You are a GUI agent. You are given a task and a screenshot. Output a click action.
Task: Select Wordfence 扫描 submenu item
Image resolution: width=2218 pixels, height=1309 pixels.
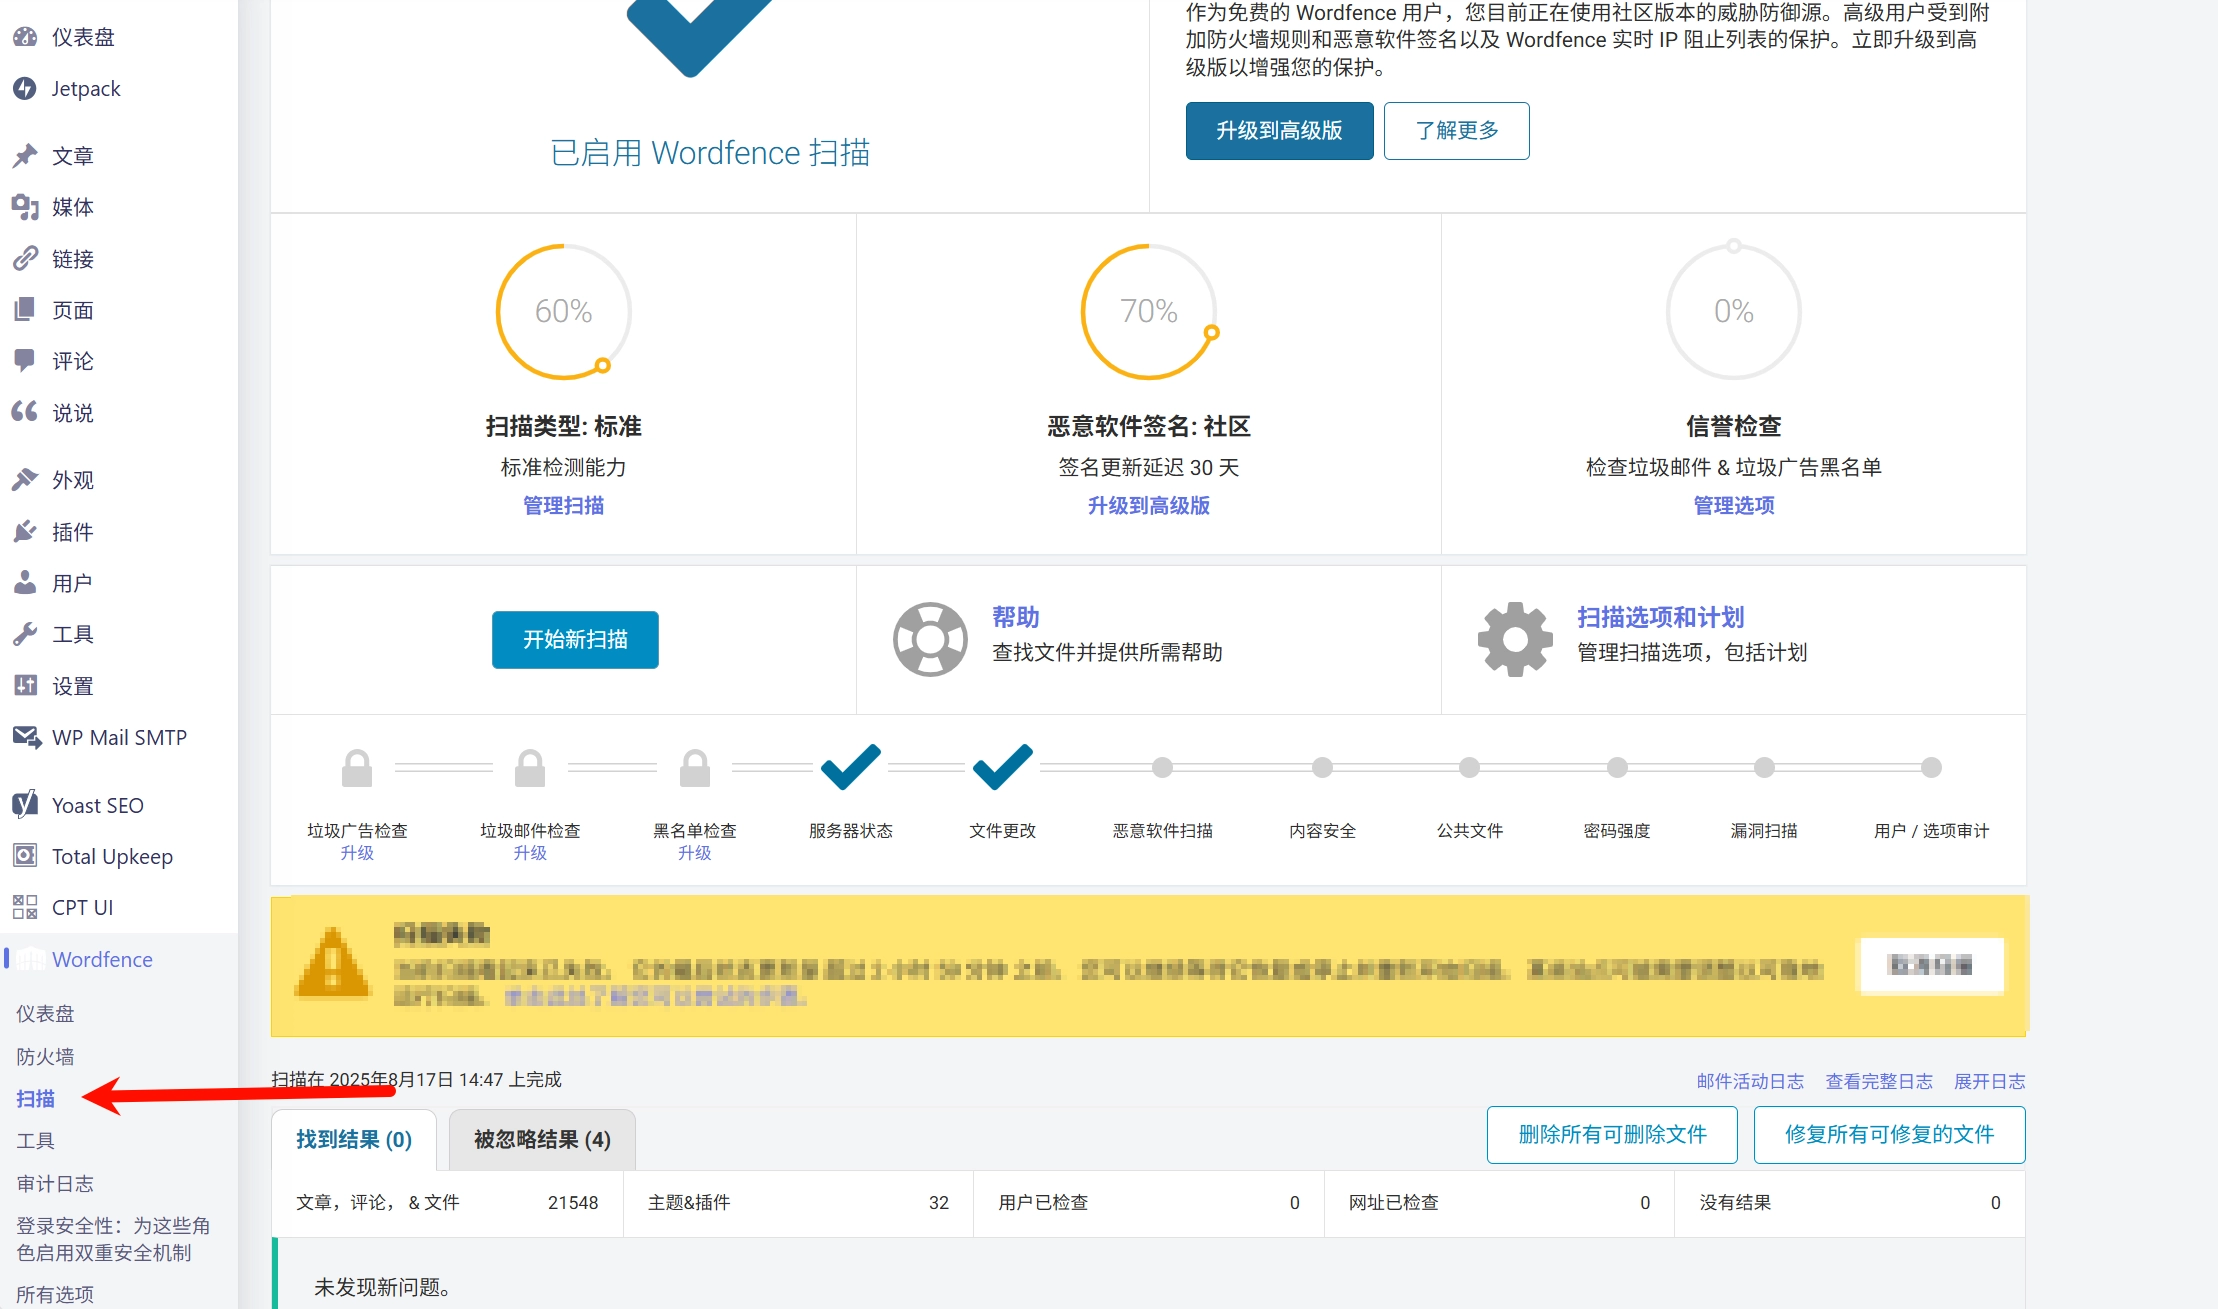coord(36,1098)
